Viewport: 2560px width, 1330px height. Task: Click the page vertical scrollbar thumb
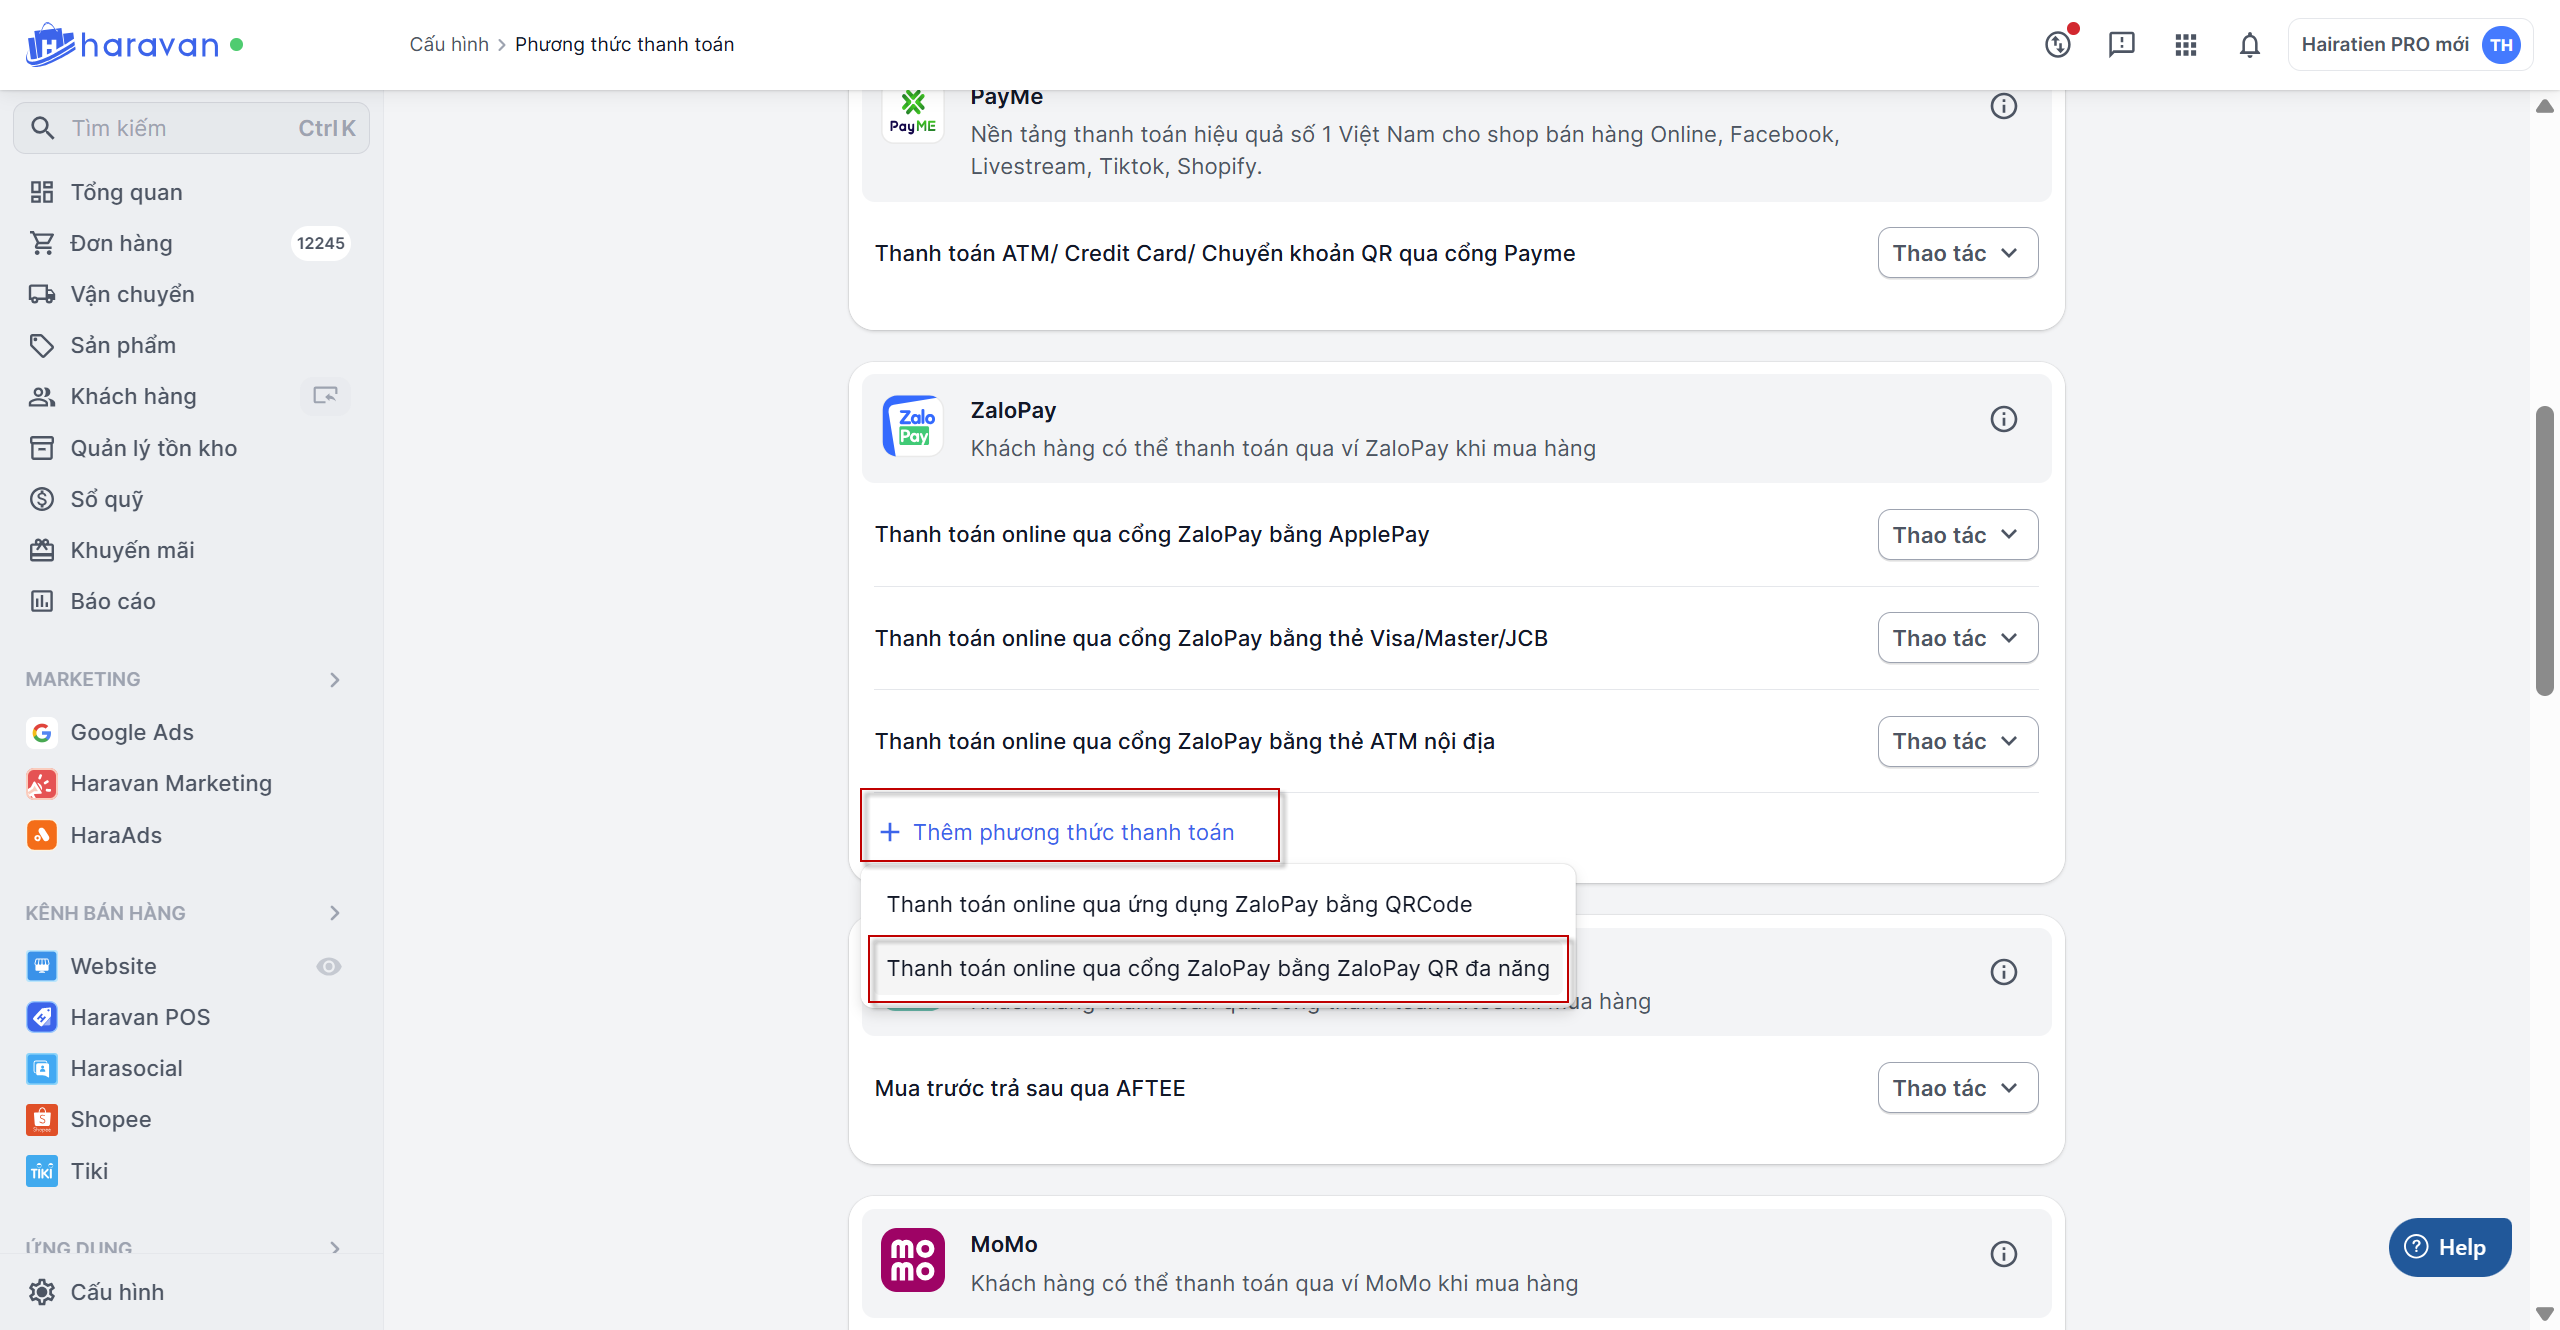(2544, 550)
